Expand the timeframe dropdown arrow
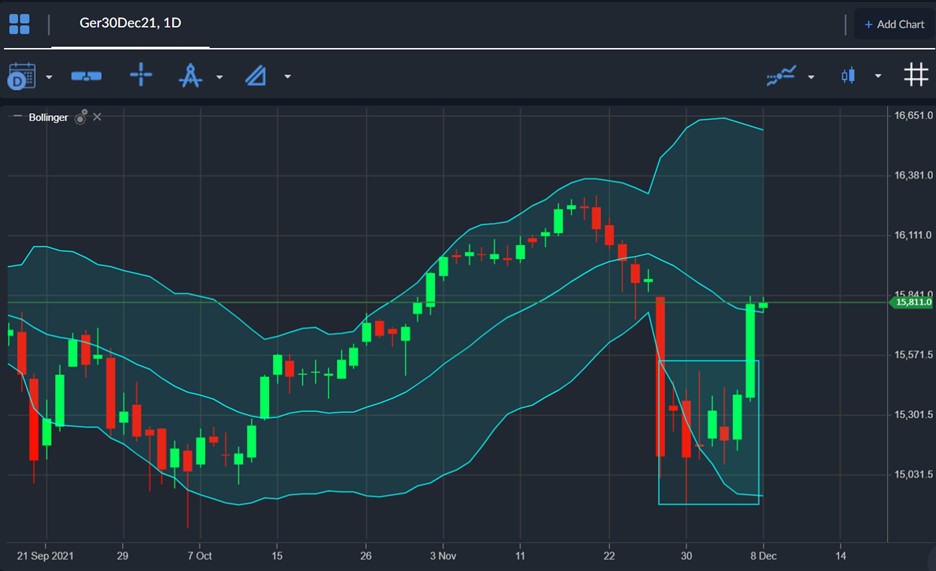The width and height of the screenshot is (936, 571). pyautogui.click(x=49, y=77)
